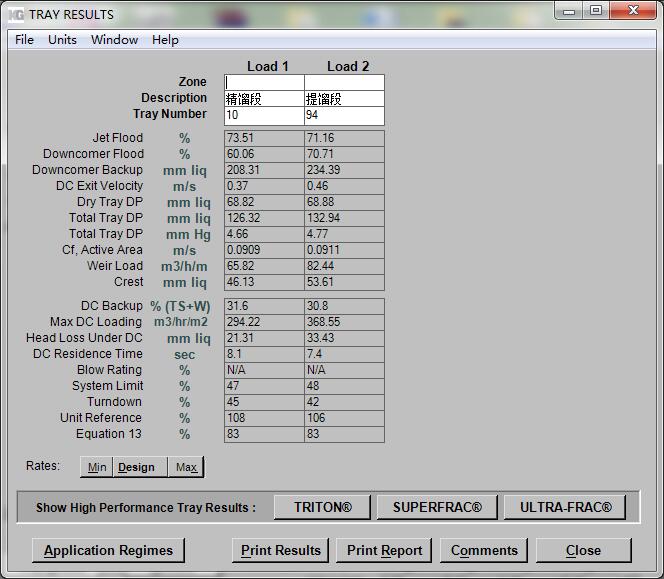
Task: Click Downcomer Flood value 70.71
Action: tap(344, 154)
